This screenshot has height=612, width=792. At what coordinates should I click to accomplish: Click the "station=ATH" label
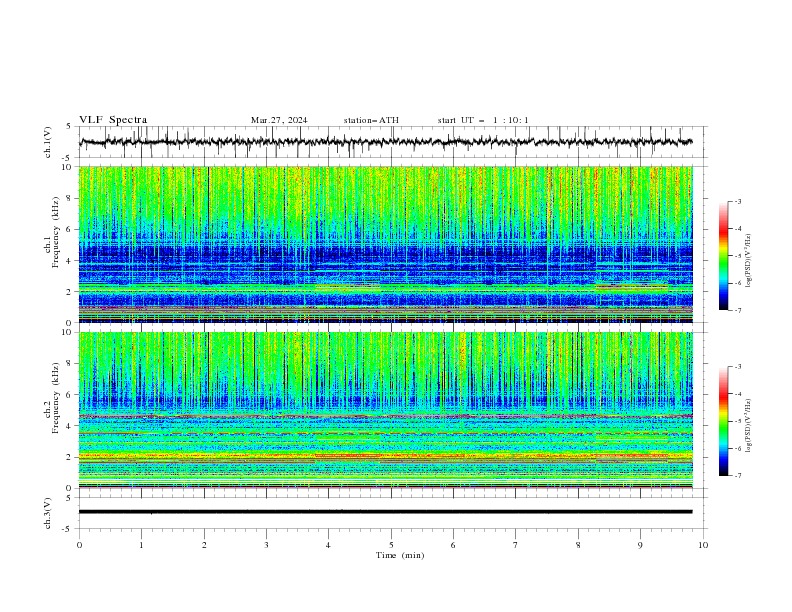(371, 120)
